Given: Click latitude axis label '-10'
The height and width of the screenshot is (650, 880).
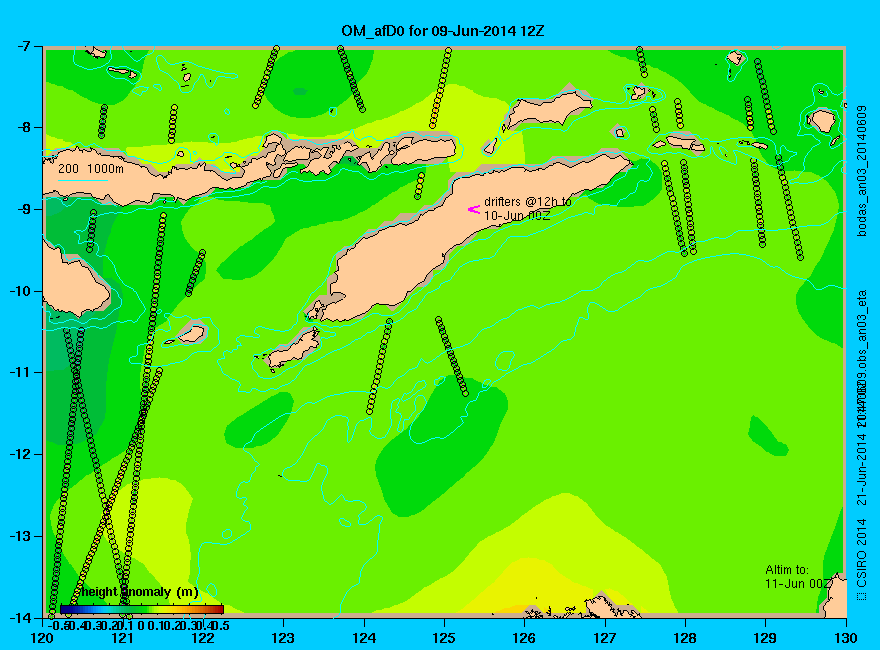Looking at the screenshot, I should coord(19,291).
